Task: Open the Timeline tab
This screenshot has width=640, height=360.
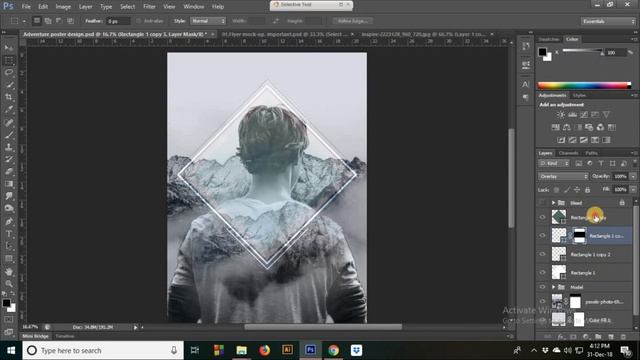Action: click(x=65, y=336)
